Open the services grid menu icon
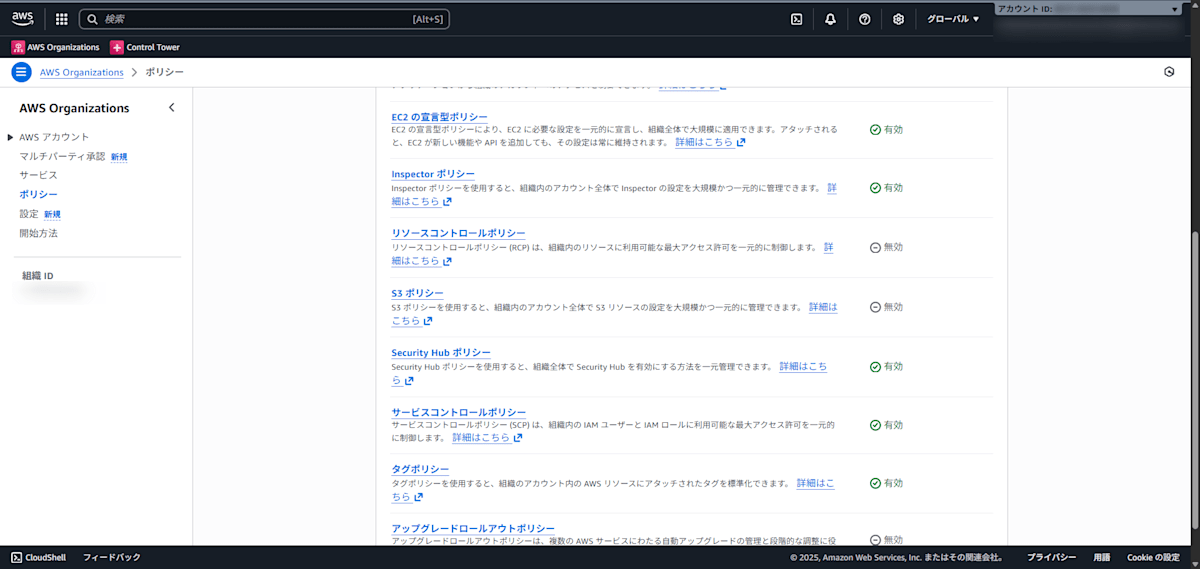1200x569 pixels. tap(62, 19)
